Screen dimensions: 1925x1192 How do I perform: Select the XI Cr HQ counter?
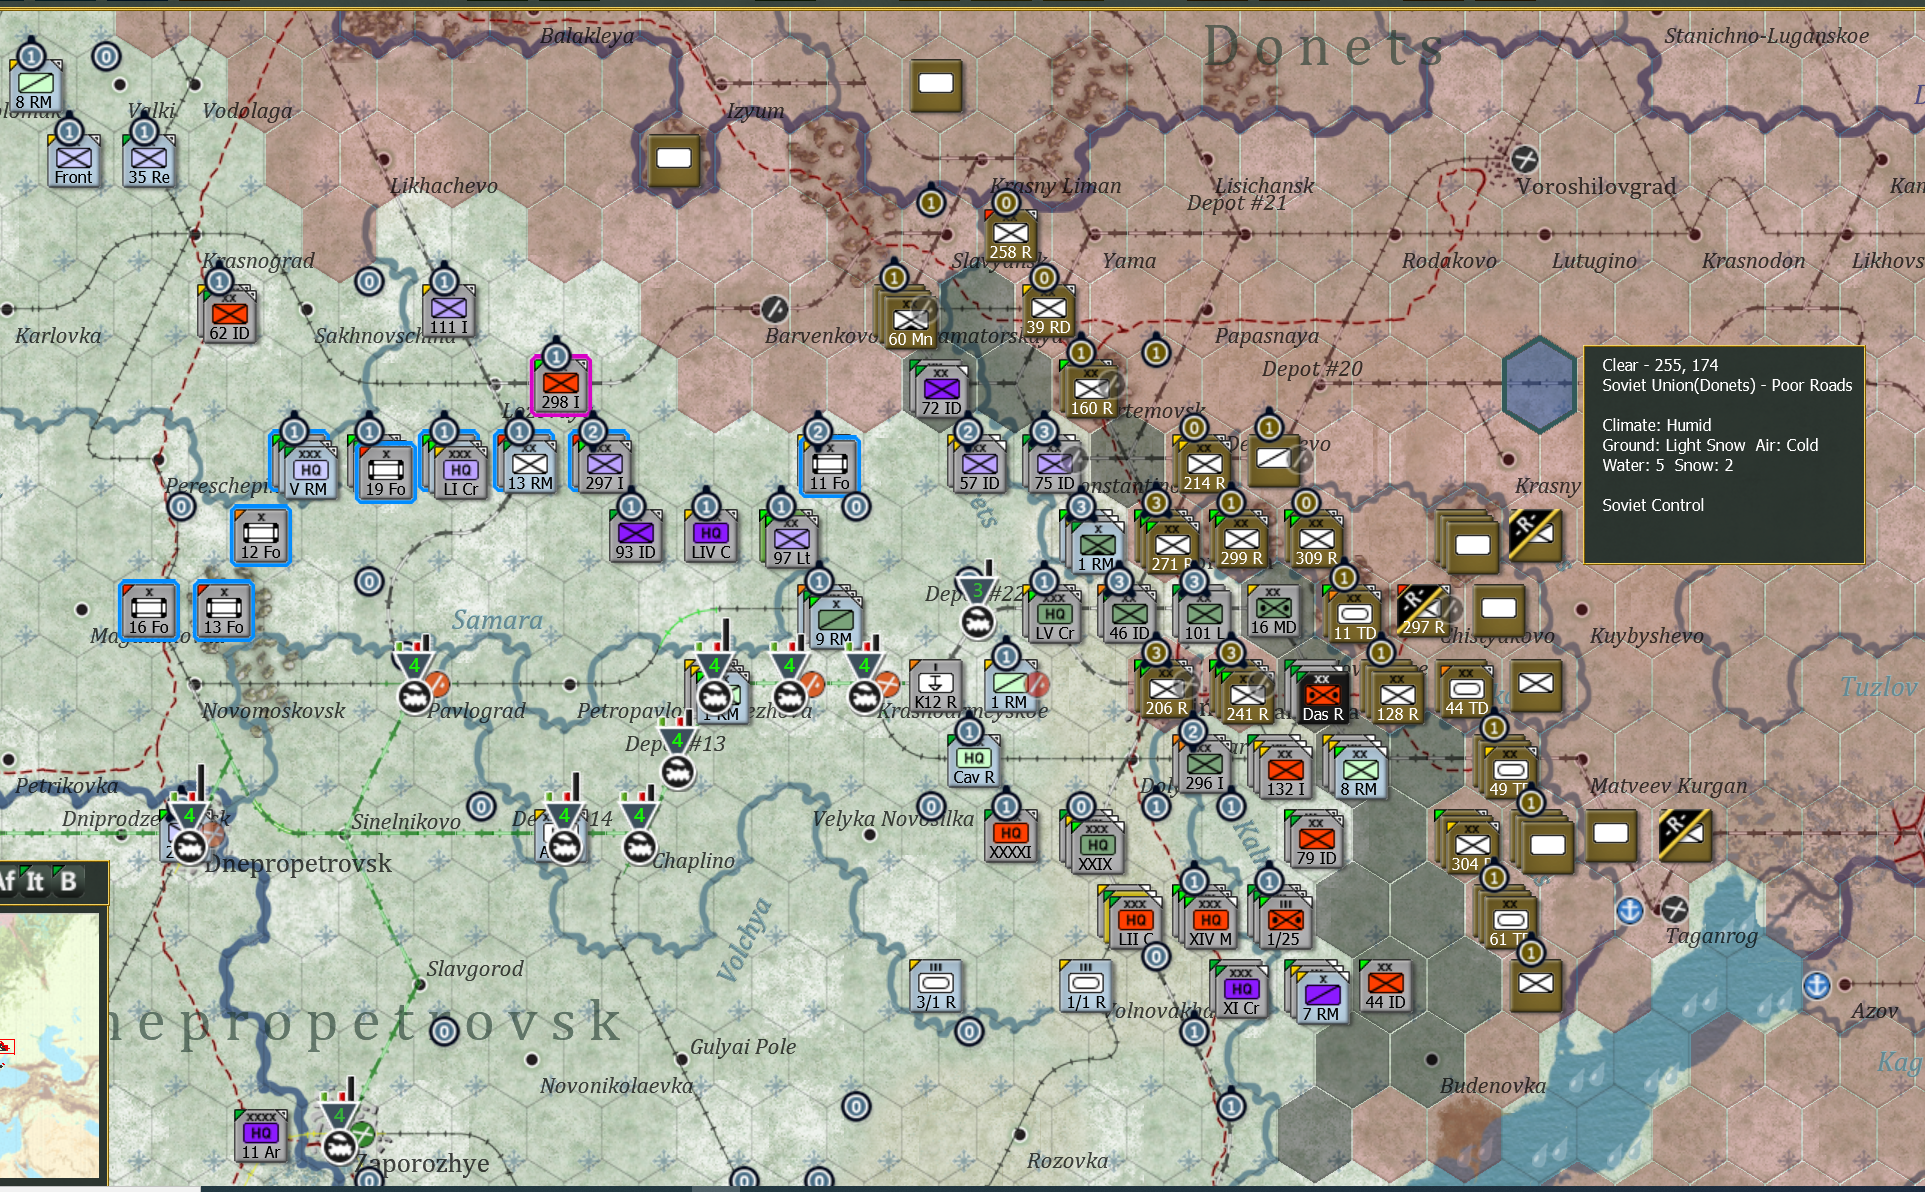click(1241, 992)
